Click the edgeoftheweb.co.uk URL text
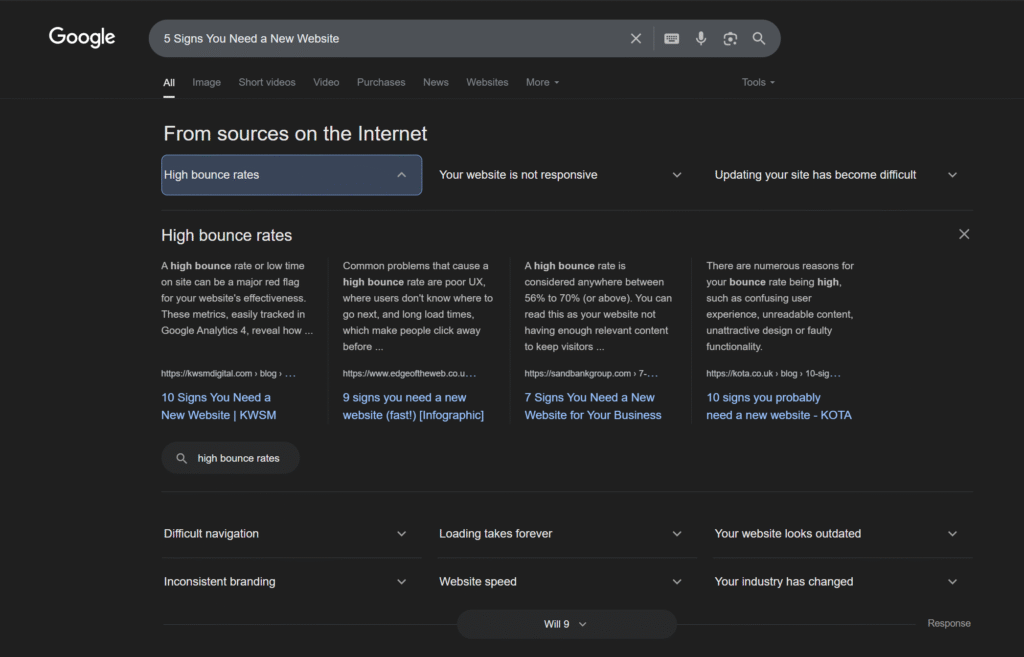 pos(409,374)
